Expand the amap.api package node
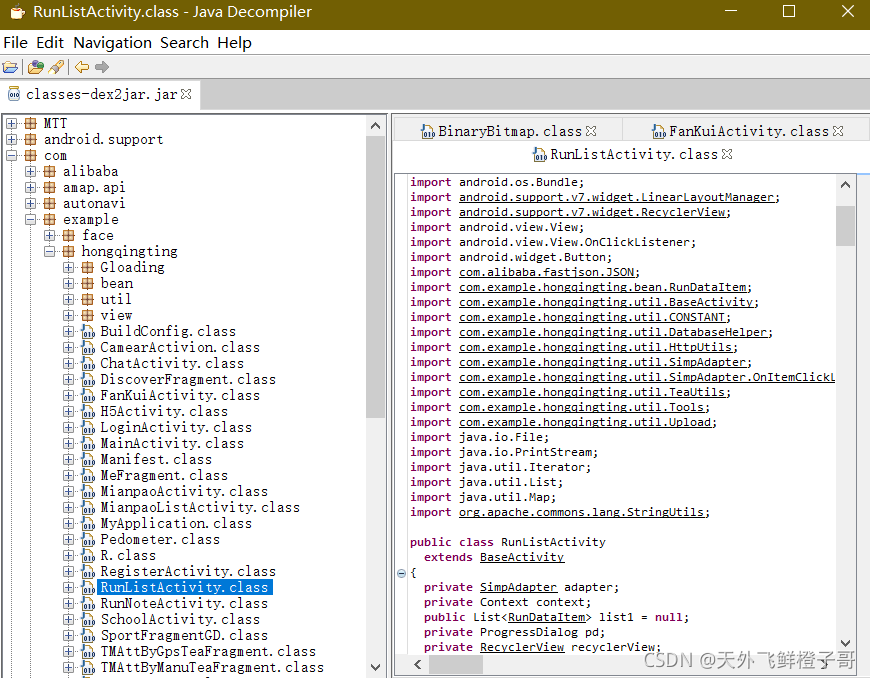Viewport: 870px width, 678px height. (31, 188)
